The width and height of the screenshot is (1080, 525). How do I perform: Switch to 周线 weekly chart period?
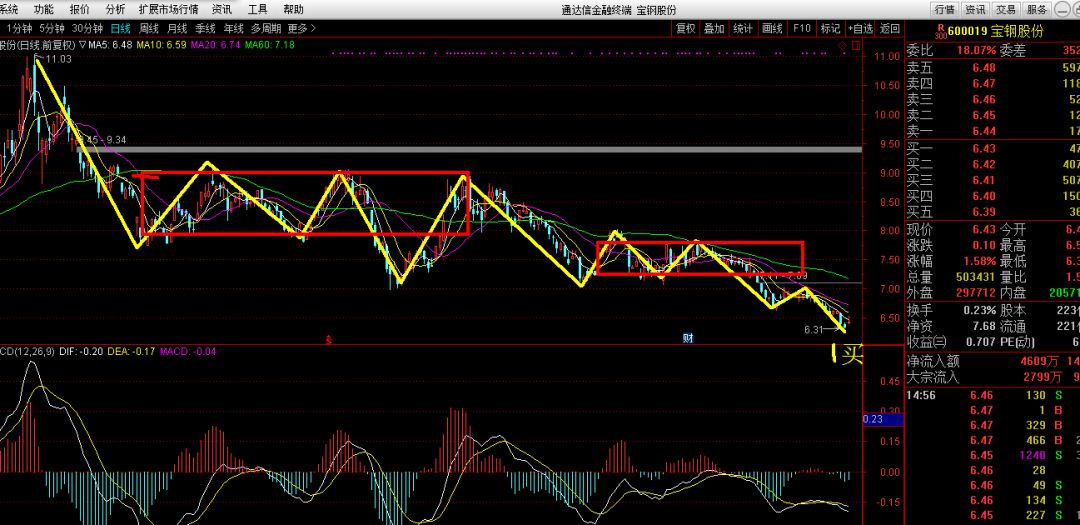[148, 28]
